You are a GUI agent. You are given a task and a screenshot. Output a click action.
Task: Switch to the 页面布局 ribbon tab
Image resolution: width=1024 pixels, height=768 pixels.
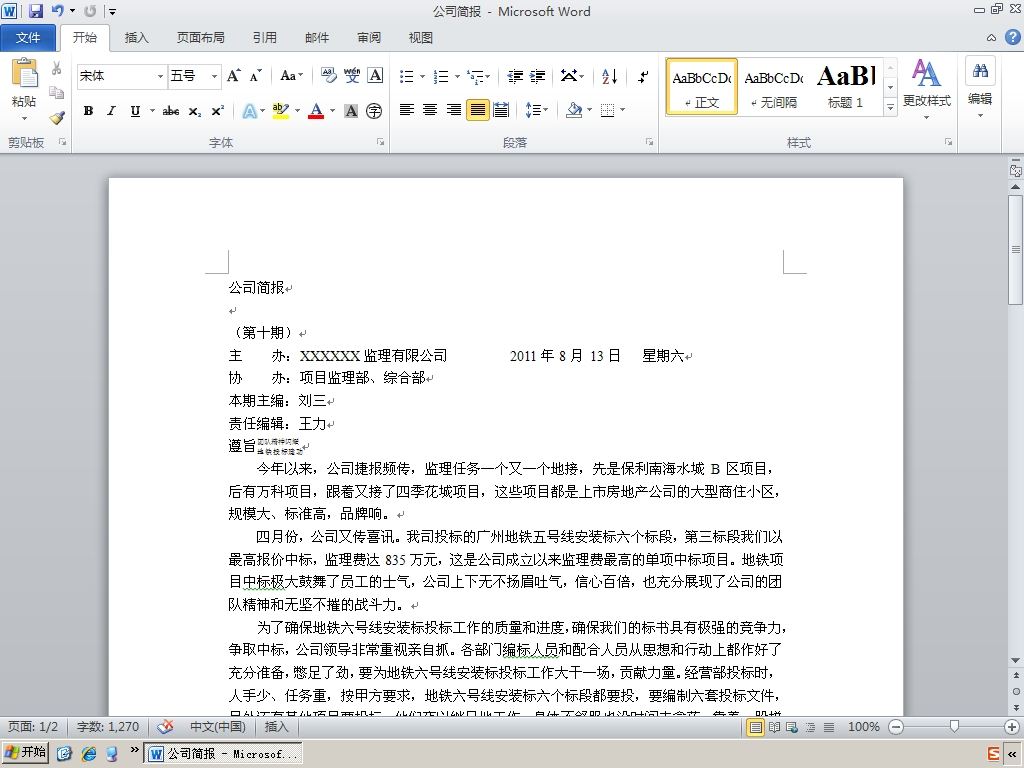[200, 38]
